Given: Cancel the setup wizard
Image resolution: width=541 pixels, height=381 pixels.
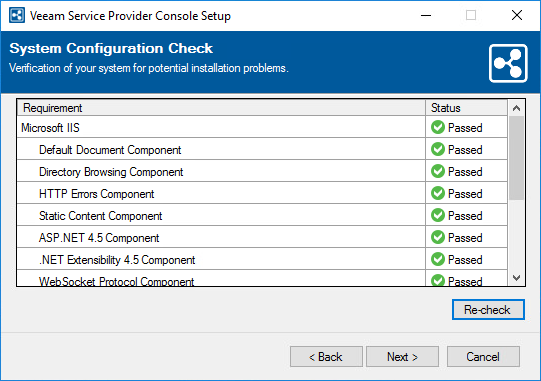Looking at the screenshot, I should tap(483, 356).
